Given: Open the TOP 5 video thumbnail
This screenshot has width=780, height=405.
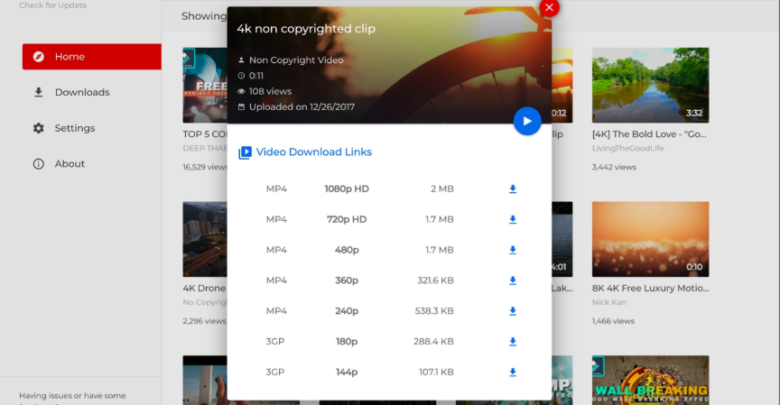Looking at the screenshot, I should click(x=205, y=85).
